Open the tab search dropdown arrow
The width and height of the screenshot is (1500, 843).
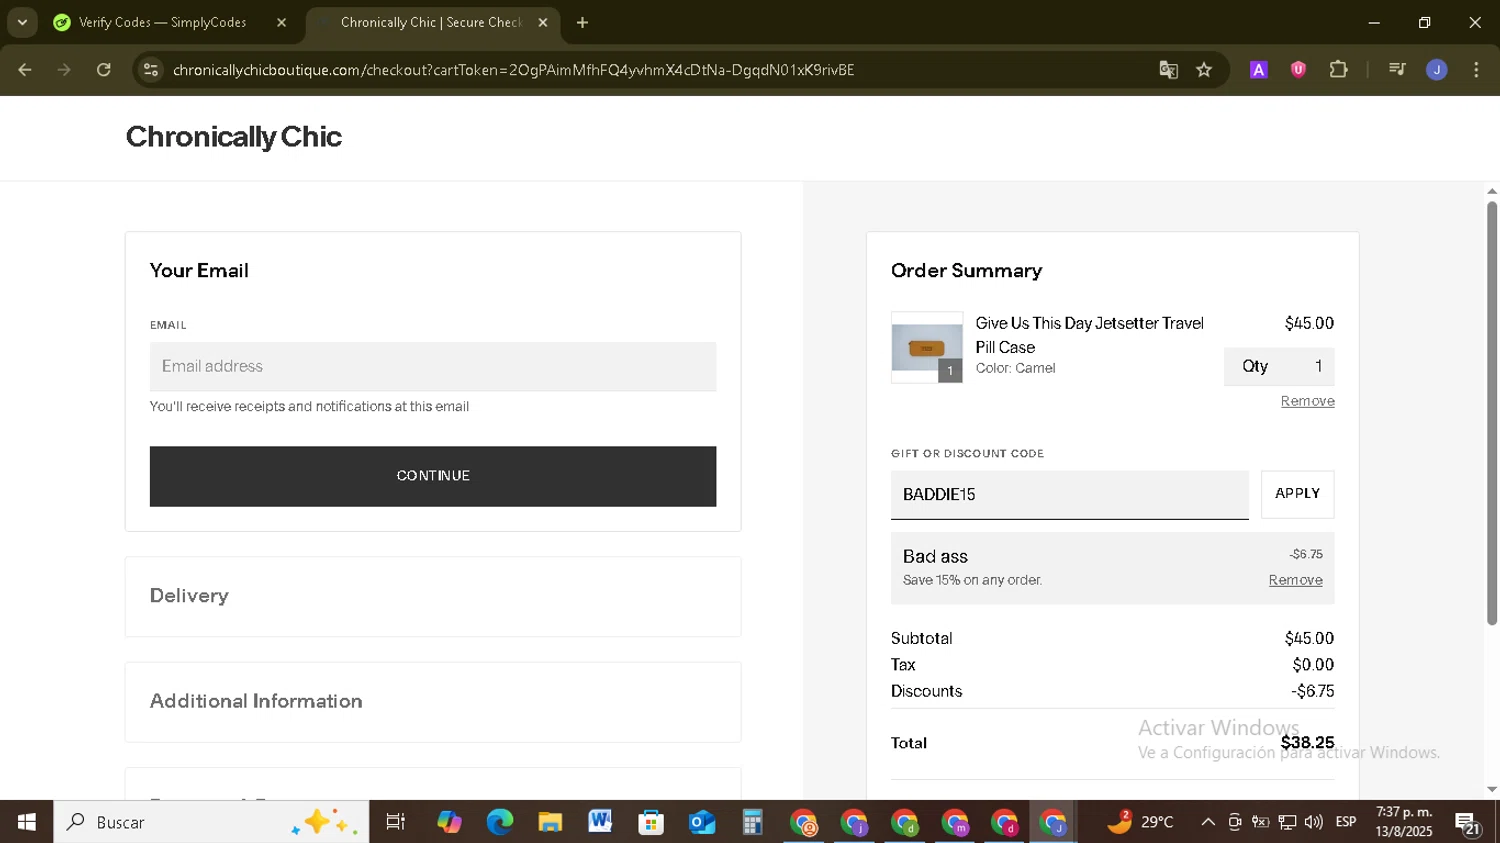click(22, 22)
